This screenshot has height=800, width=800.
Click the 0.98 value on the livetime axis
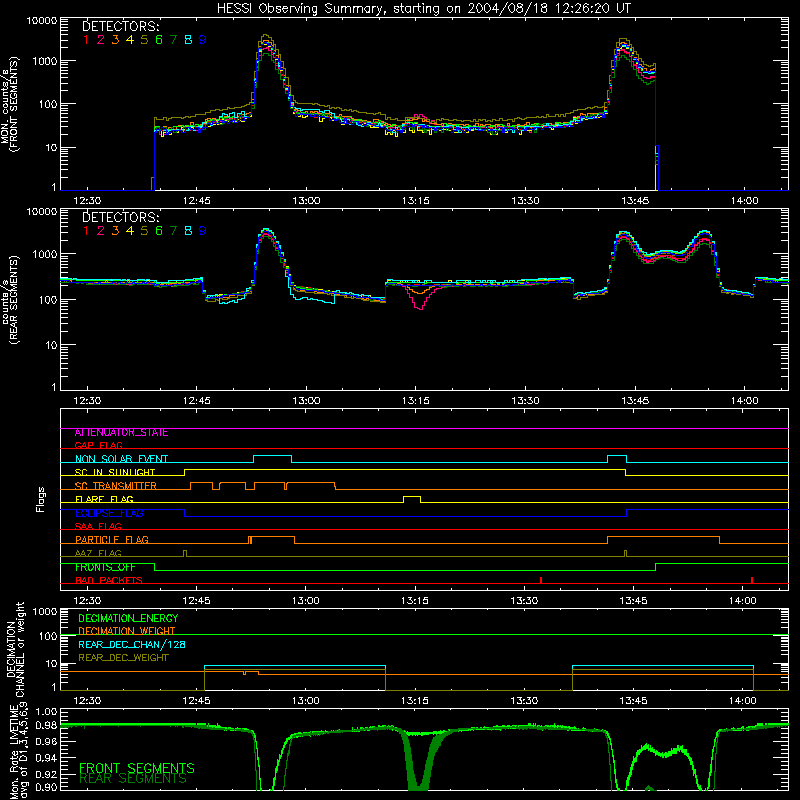pos(46,726)
